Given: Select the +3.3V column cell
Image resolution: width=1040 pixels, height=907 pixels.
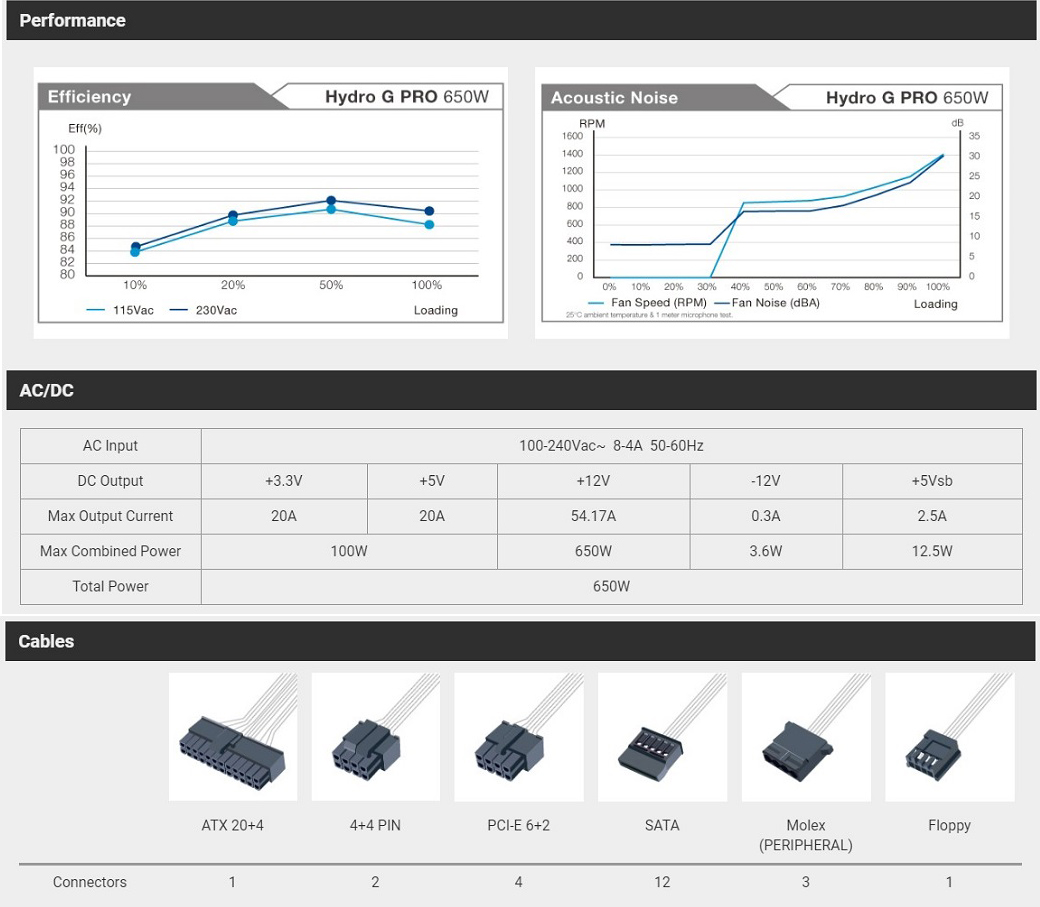Looking at the screenshot, I should click(x=284, y=481).
